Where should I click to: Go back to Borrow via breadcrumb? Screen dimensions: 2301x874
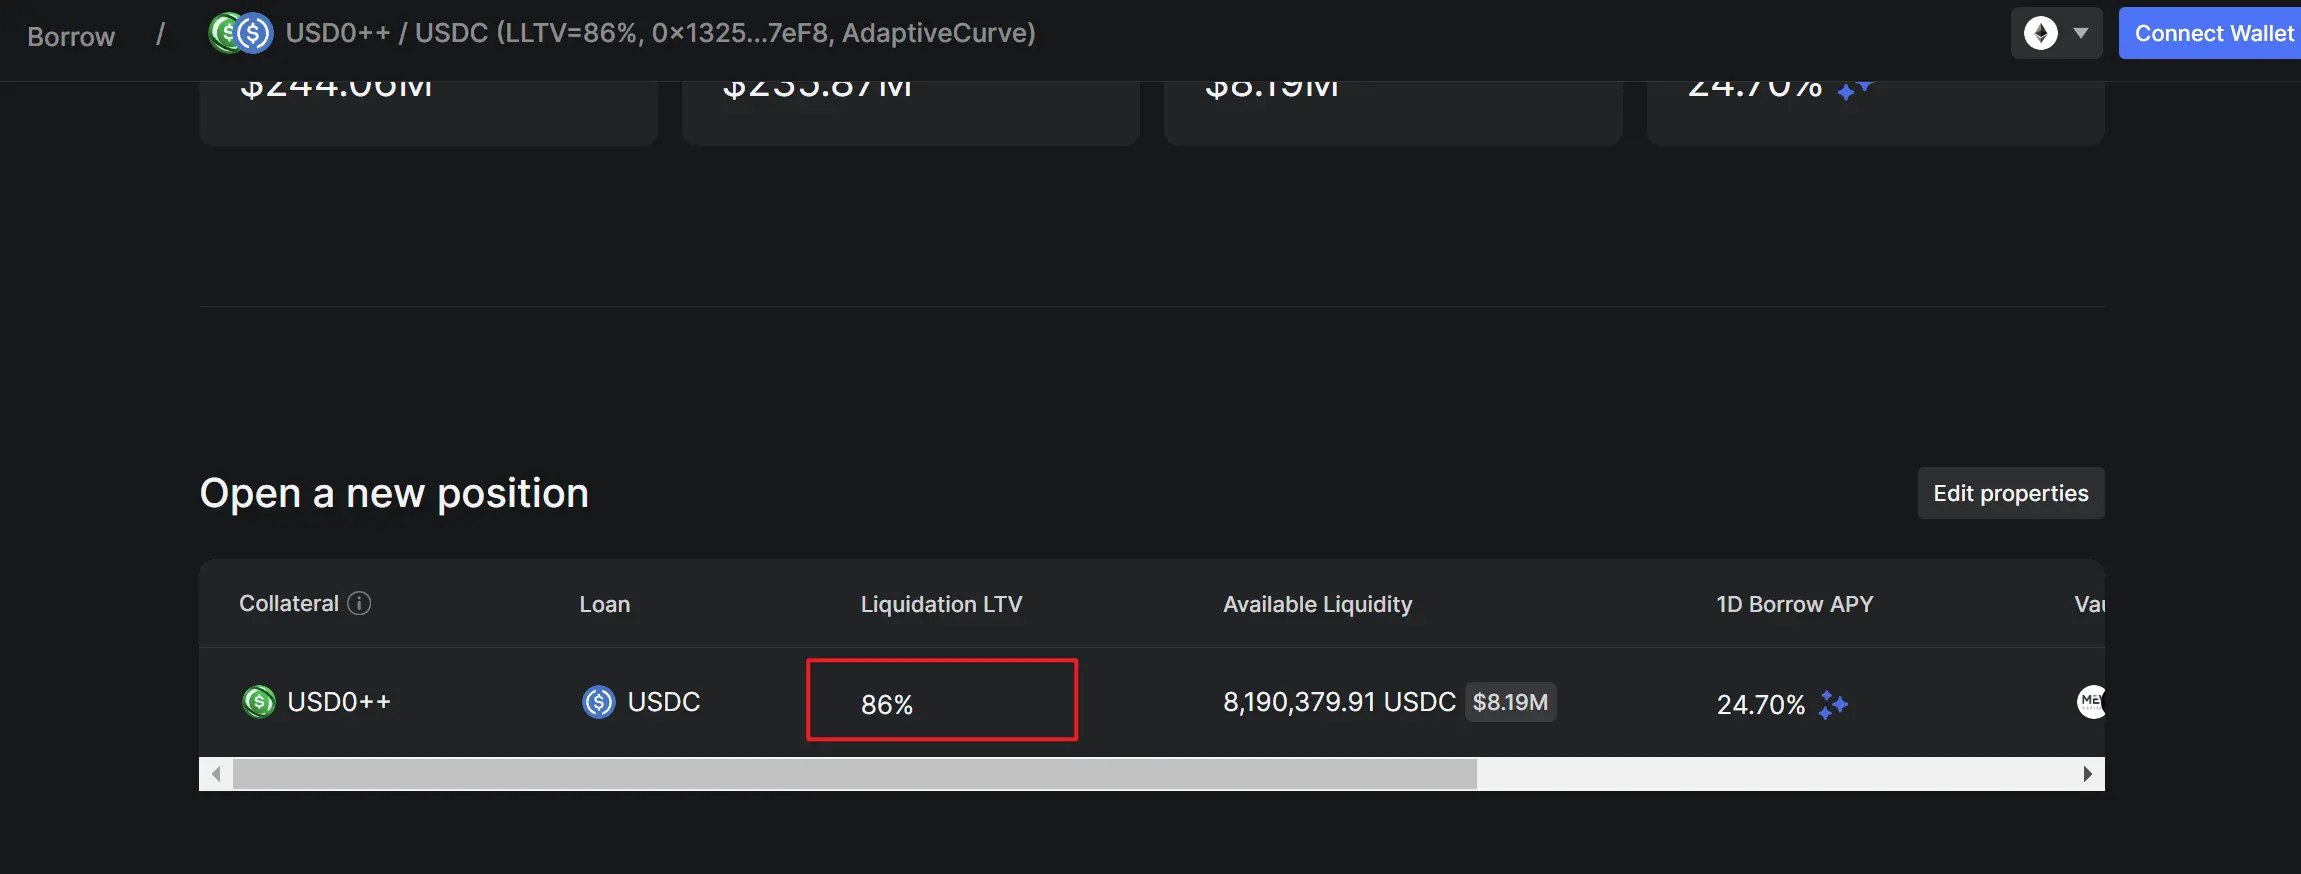pyautogui.click(x=71, y=36)
